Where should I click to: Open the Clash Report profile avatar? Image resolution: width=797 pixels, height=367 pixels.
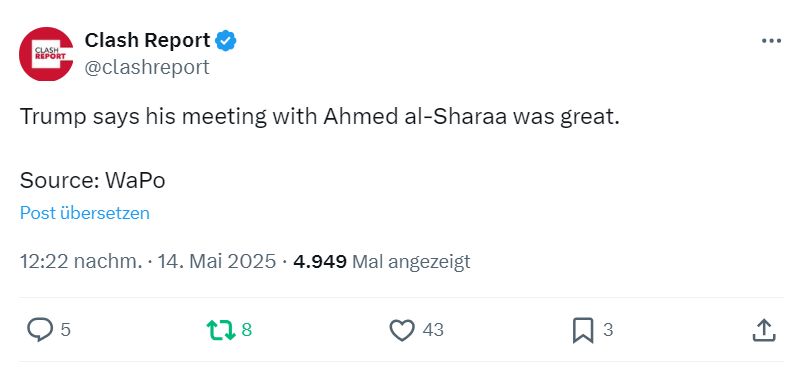[46, 54]
